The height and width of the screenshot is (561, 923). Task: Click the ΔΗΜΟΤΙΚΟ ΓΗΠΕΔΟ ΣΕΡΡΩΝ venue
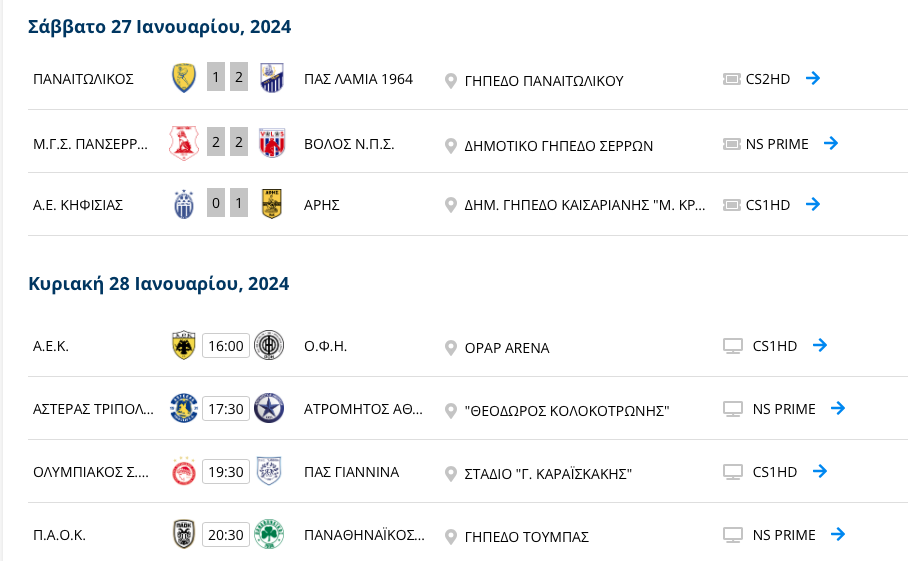(558, 146)
